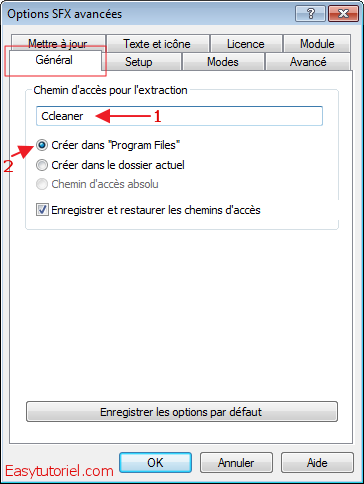Viewport: 364px width, 484px height.
Task: Open the Texte et icône tab
Action: pyautogui.click(x=157, y=44)
